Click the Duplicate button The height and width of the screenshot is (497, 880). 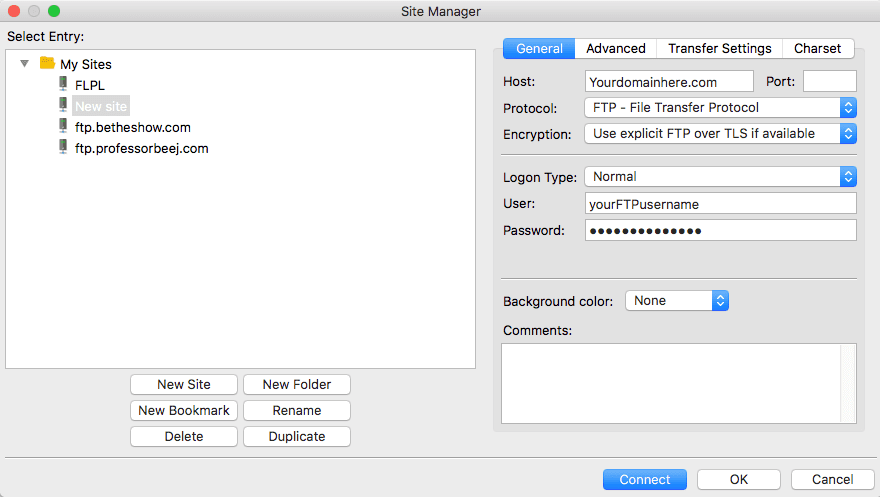(297, 436)
